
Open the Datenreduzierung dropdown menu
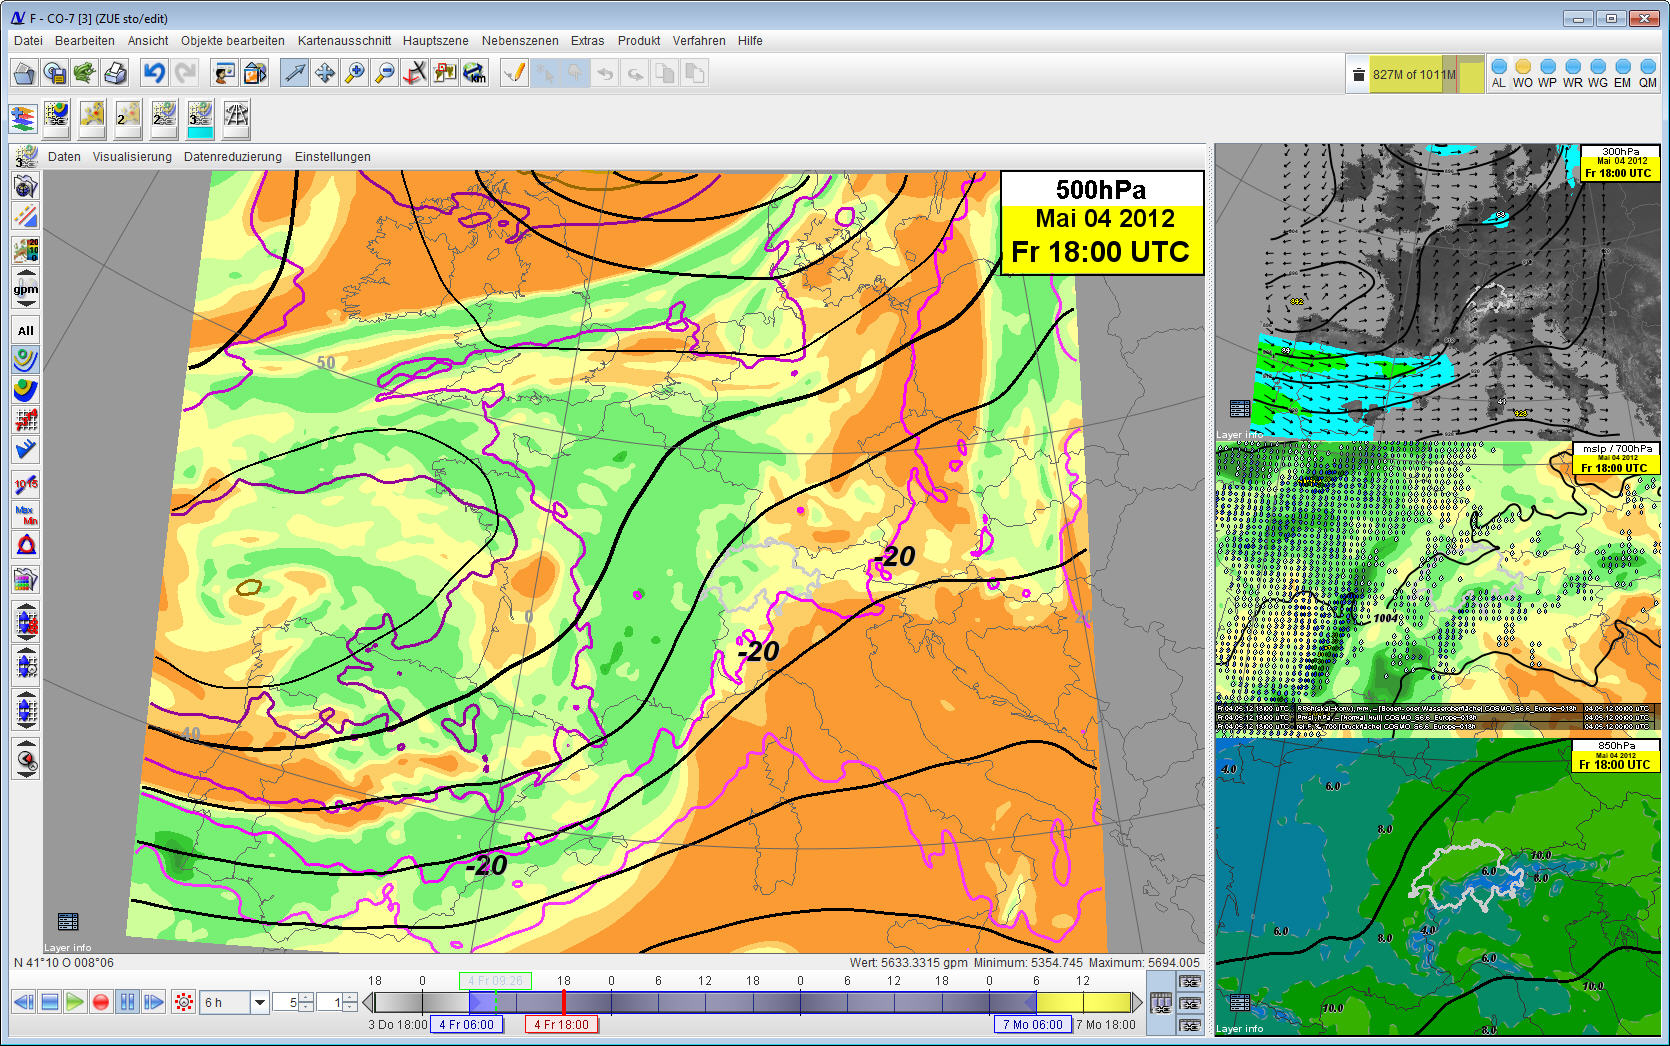[x=232, y=157]
